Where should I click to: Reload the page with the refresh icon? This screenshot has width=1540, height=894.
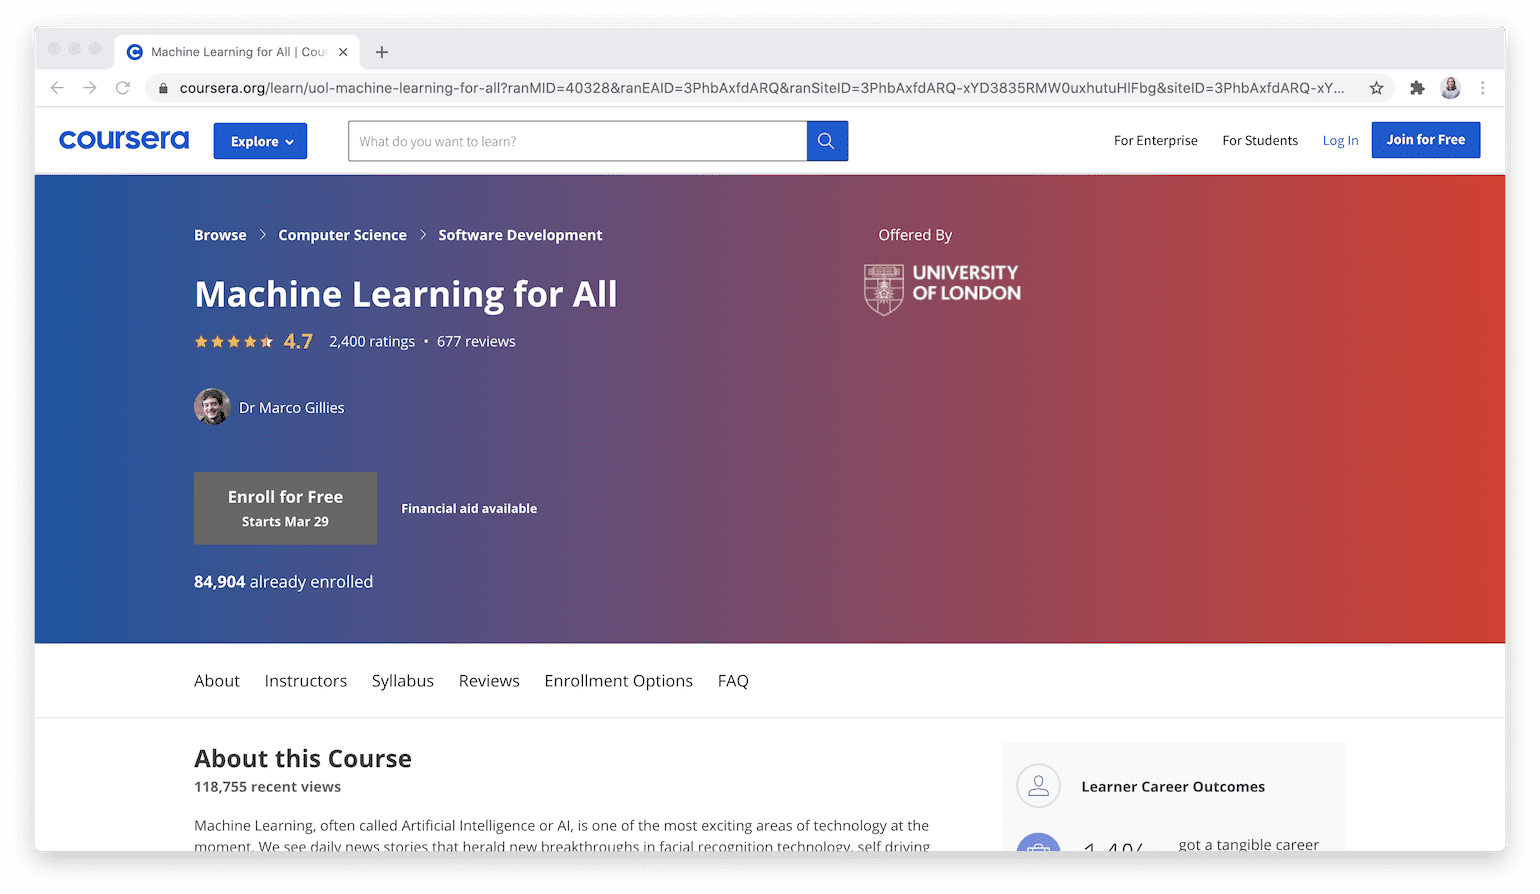coord(122,87)
